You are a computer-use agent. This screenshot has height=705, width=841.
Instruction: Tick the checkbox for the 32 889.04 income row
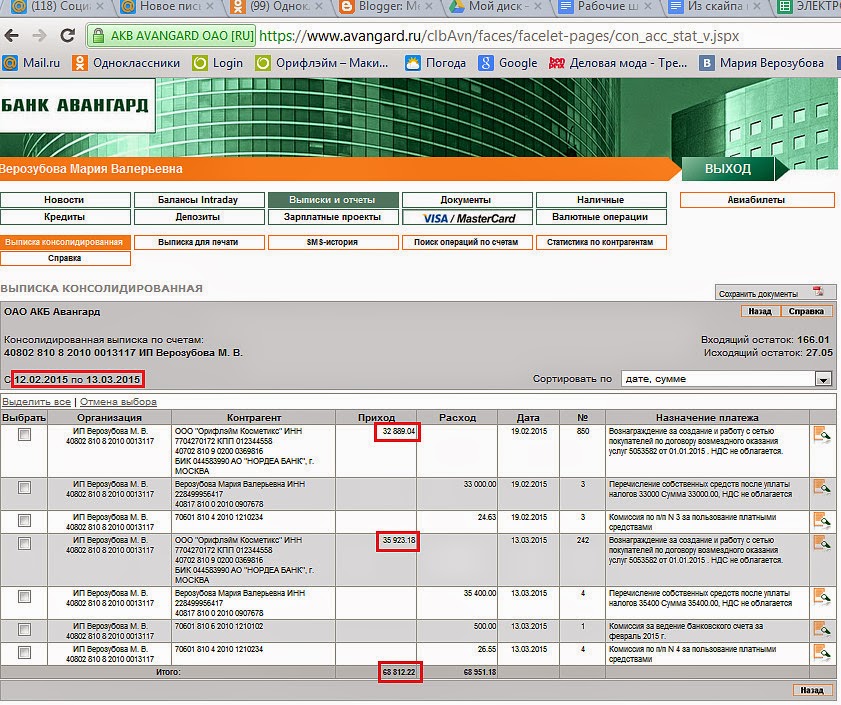point(24,435)
